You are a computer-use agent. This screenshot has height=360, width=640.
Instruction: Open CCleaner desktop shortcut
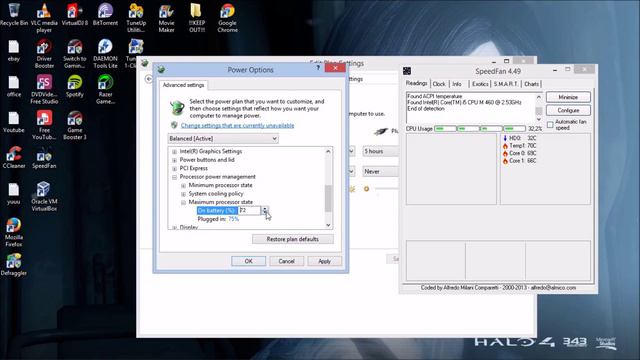tap(14, 158)
